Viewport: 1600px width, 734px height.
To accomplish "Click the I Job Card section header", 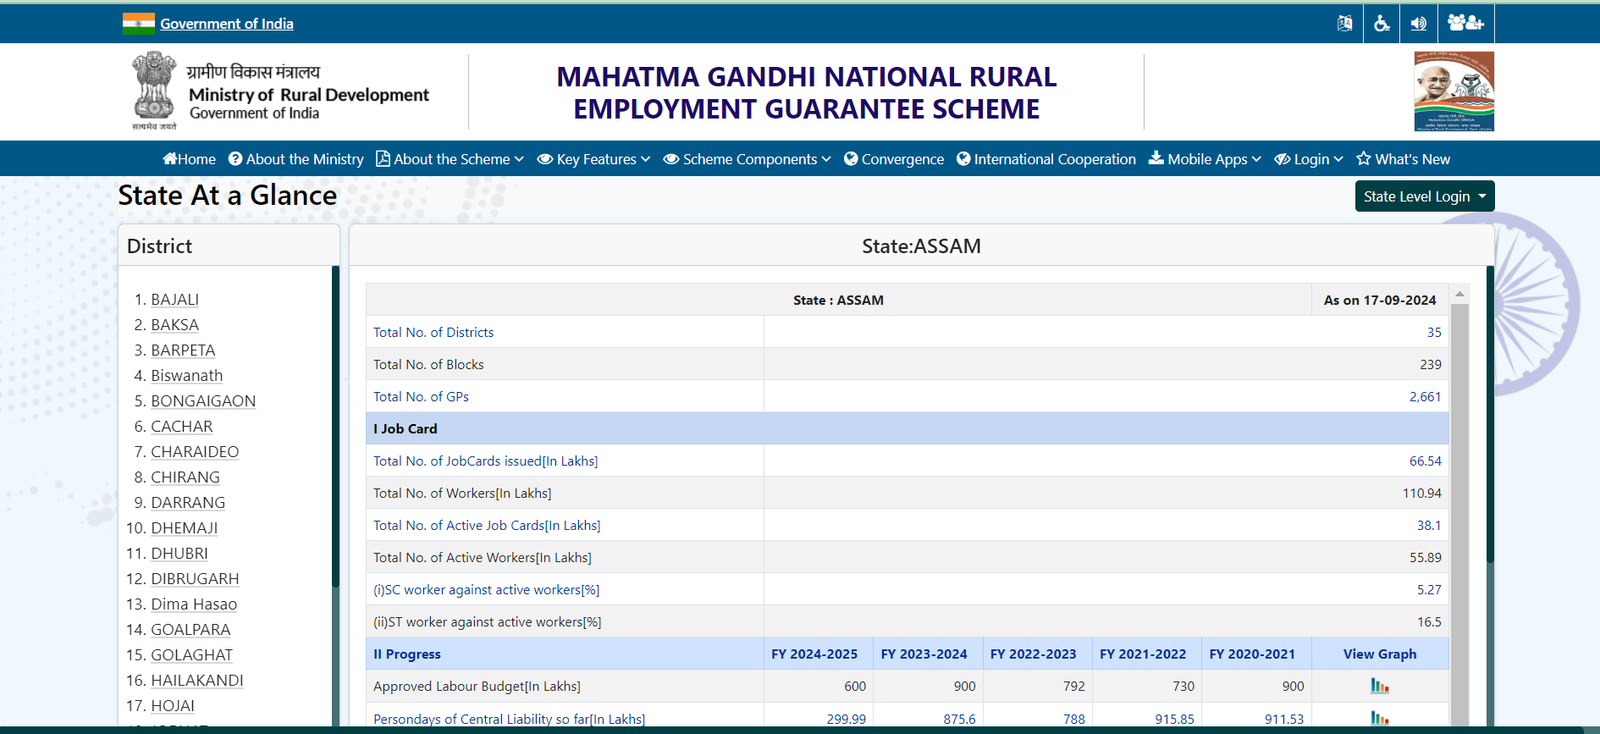I will [x=907, y=428].
